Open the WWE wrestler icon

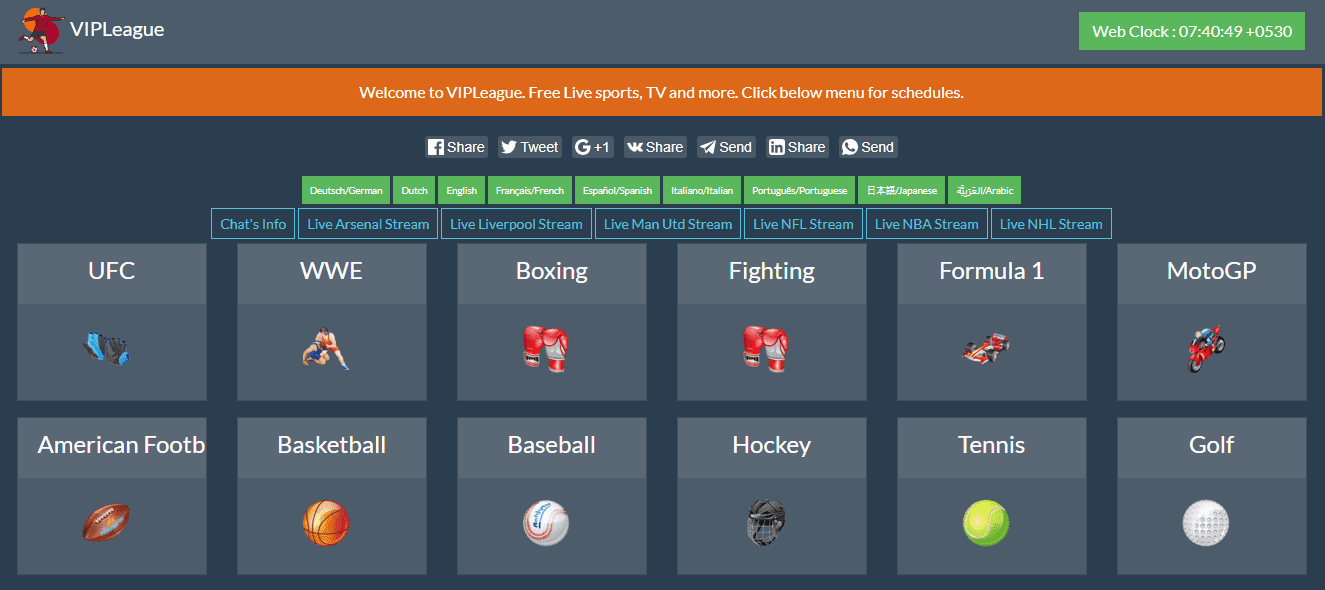326,349
